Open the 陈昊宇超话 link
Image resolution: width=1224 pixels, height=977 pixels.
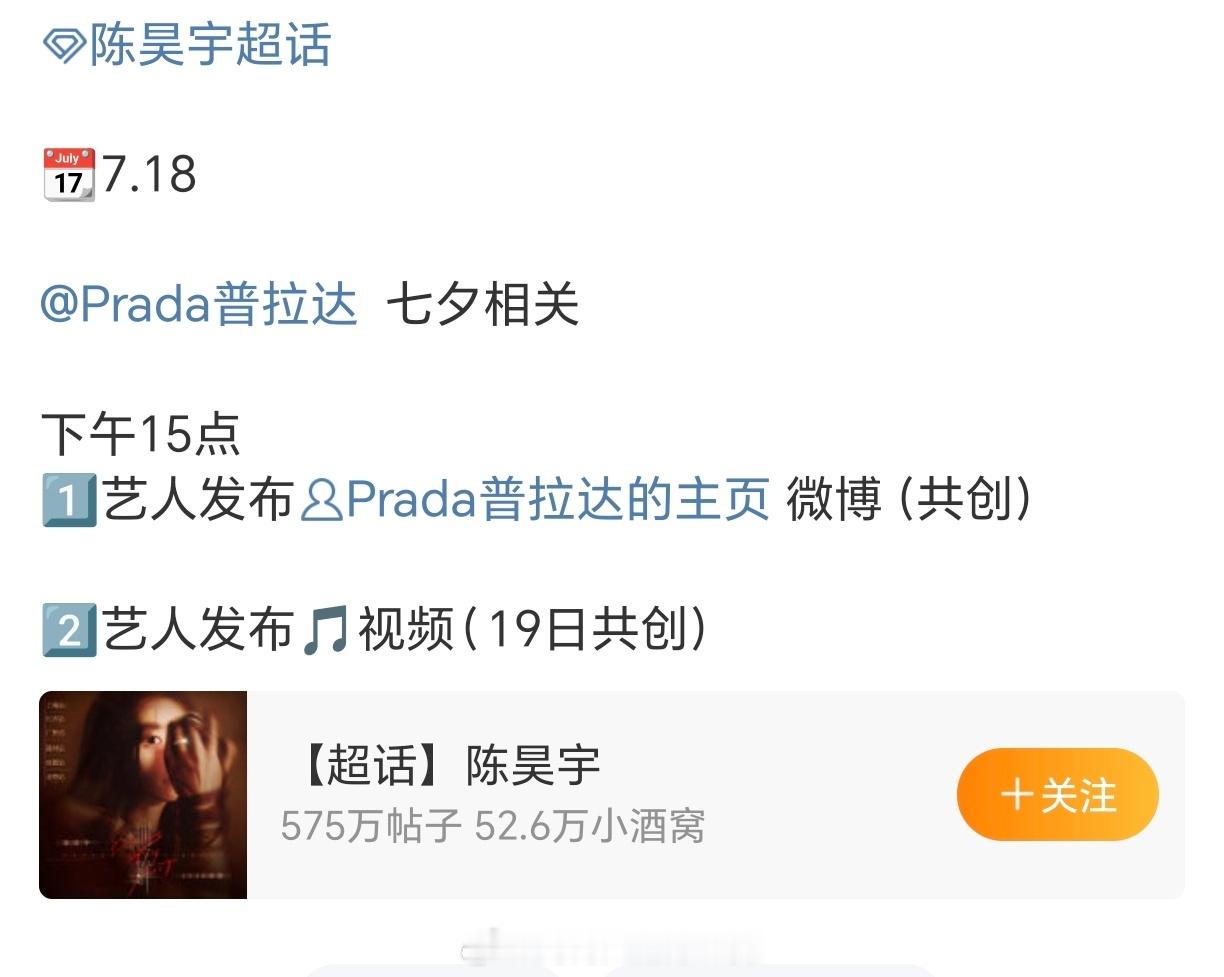210,46
